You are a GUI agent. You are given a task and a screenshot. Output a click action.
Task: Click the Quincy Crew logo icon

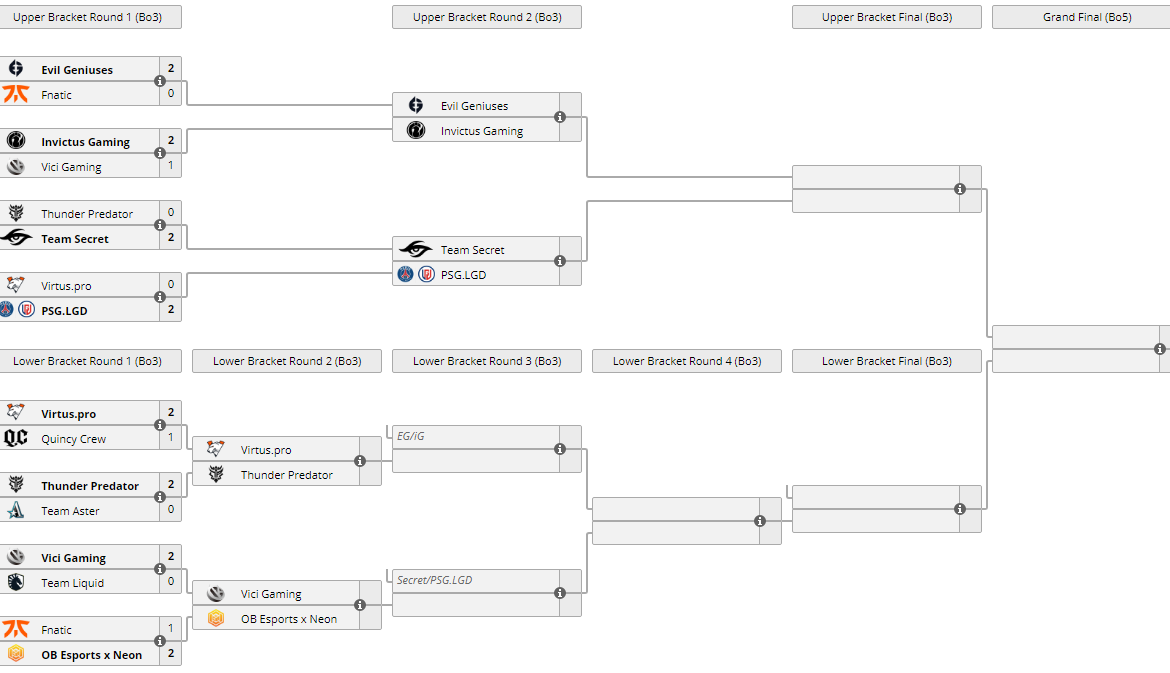16,438
